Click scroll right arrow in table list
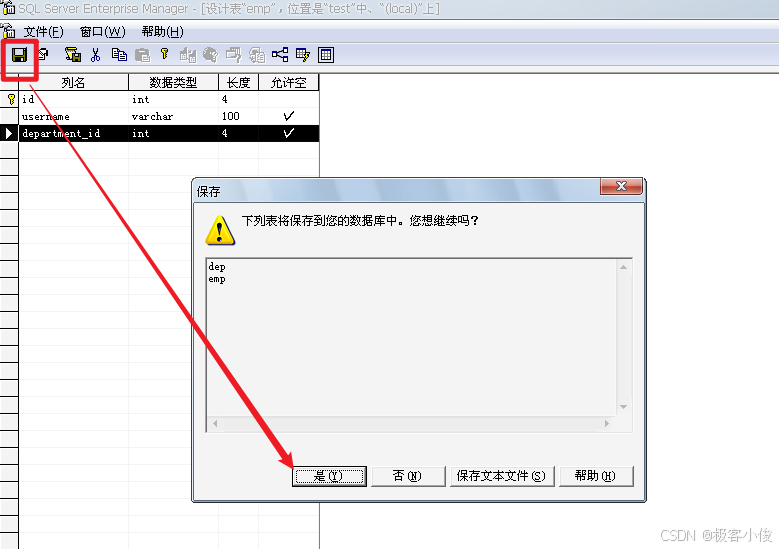 click(x=607, y=423)
